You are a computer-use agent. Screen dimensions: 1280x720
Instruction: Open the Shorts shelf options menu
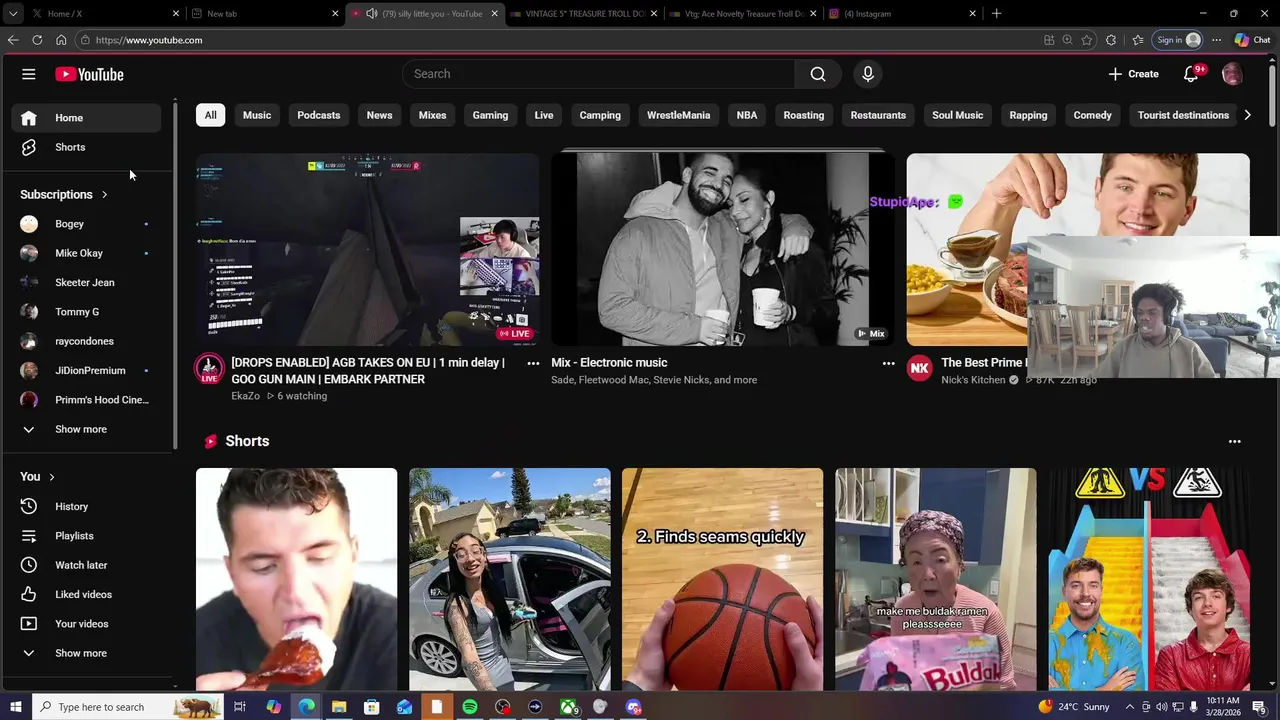1234,441
